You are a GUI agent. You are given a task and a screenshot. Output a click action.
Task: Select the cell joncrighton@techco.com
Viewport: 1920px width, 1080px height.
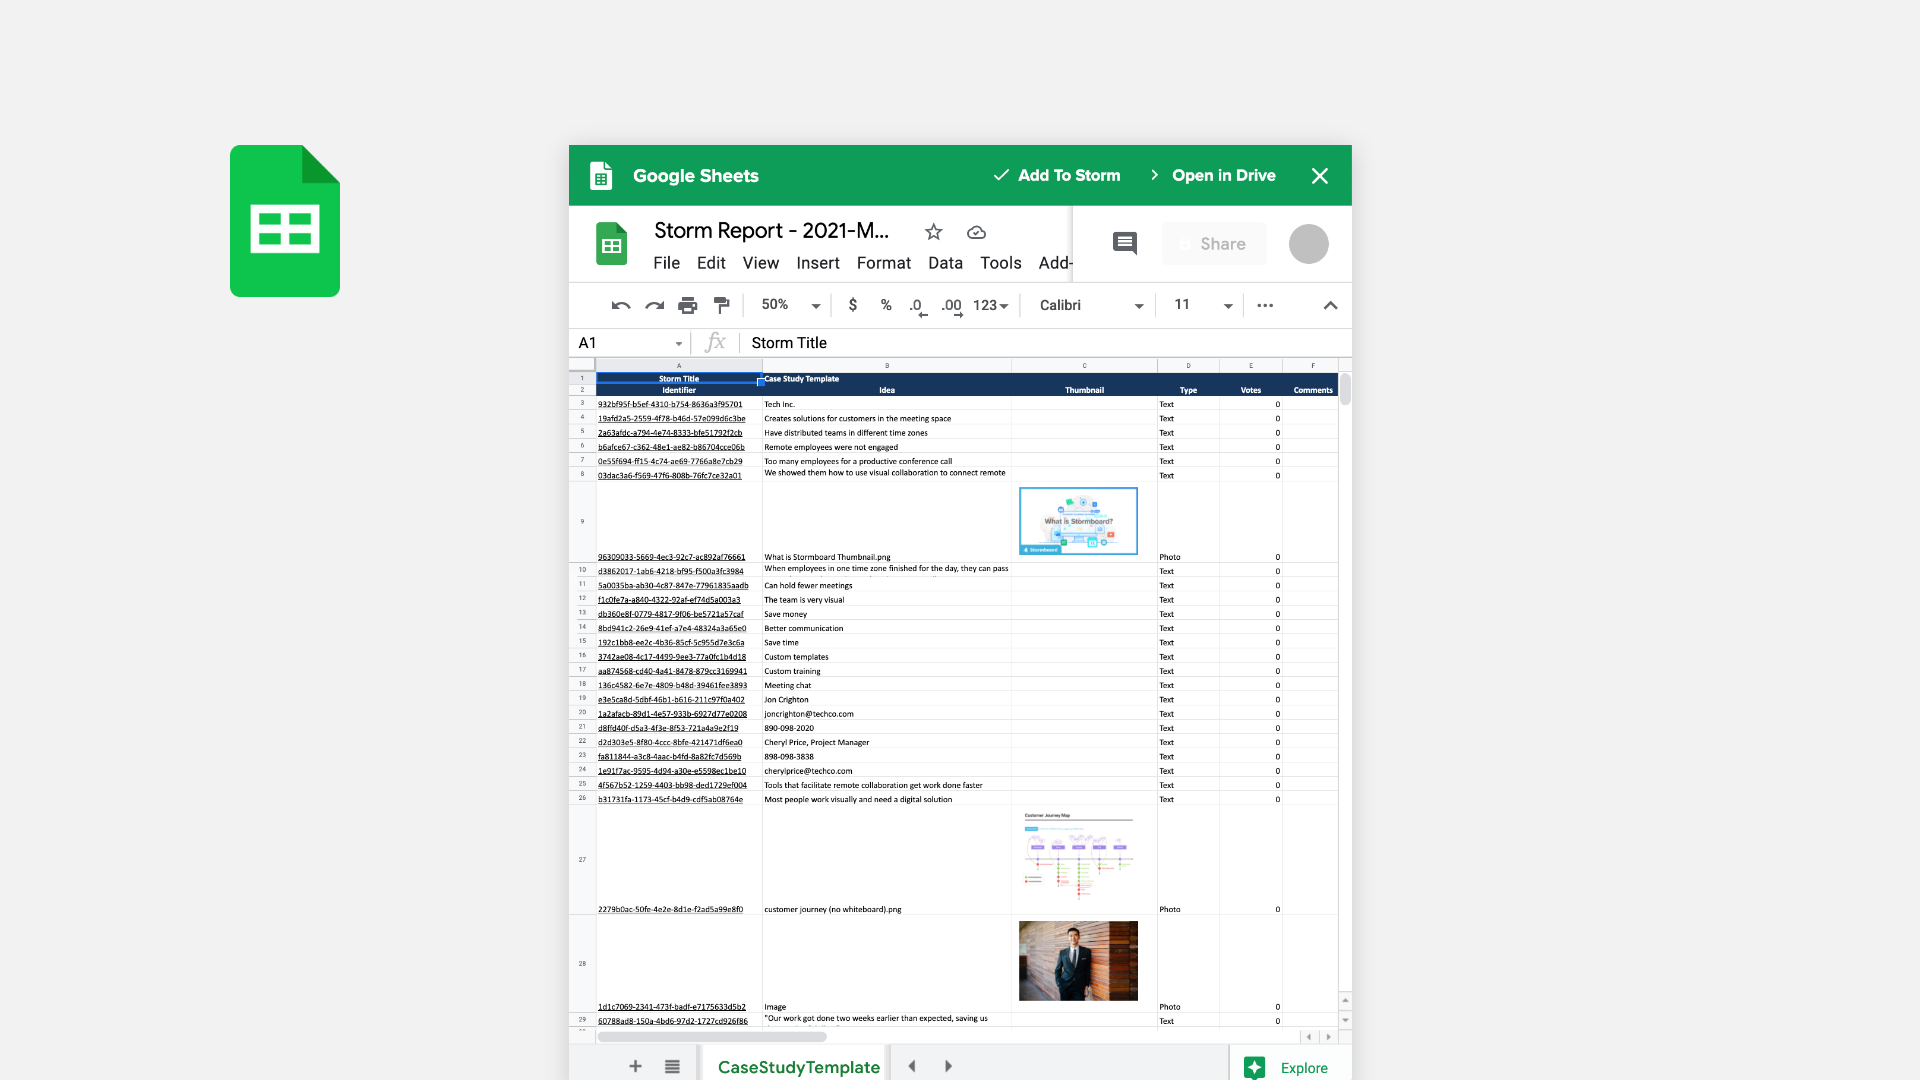886,714
